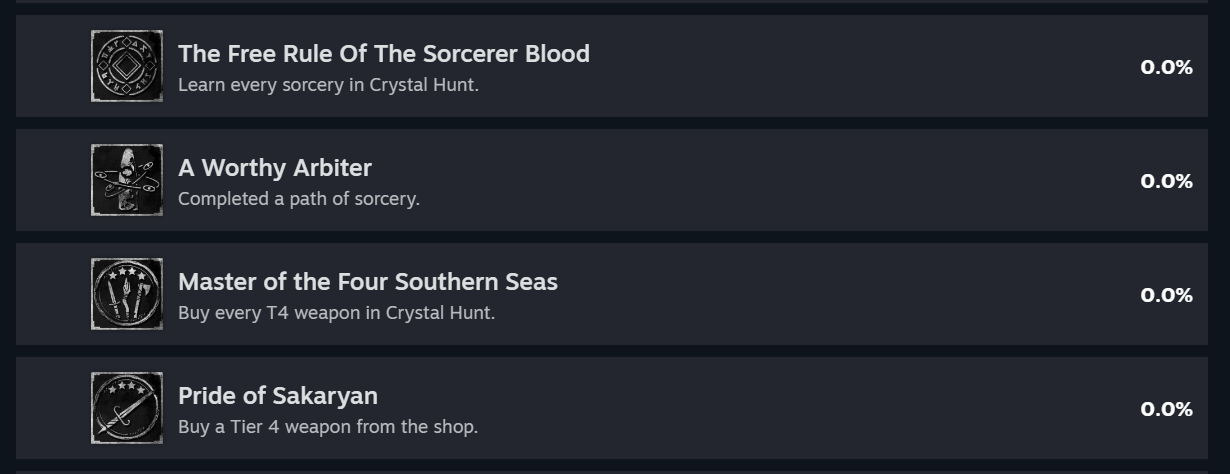Click 0.0% beside The Free Rule Of The Sorcerer Blood

(1166, 67)
